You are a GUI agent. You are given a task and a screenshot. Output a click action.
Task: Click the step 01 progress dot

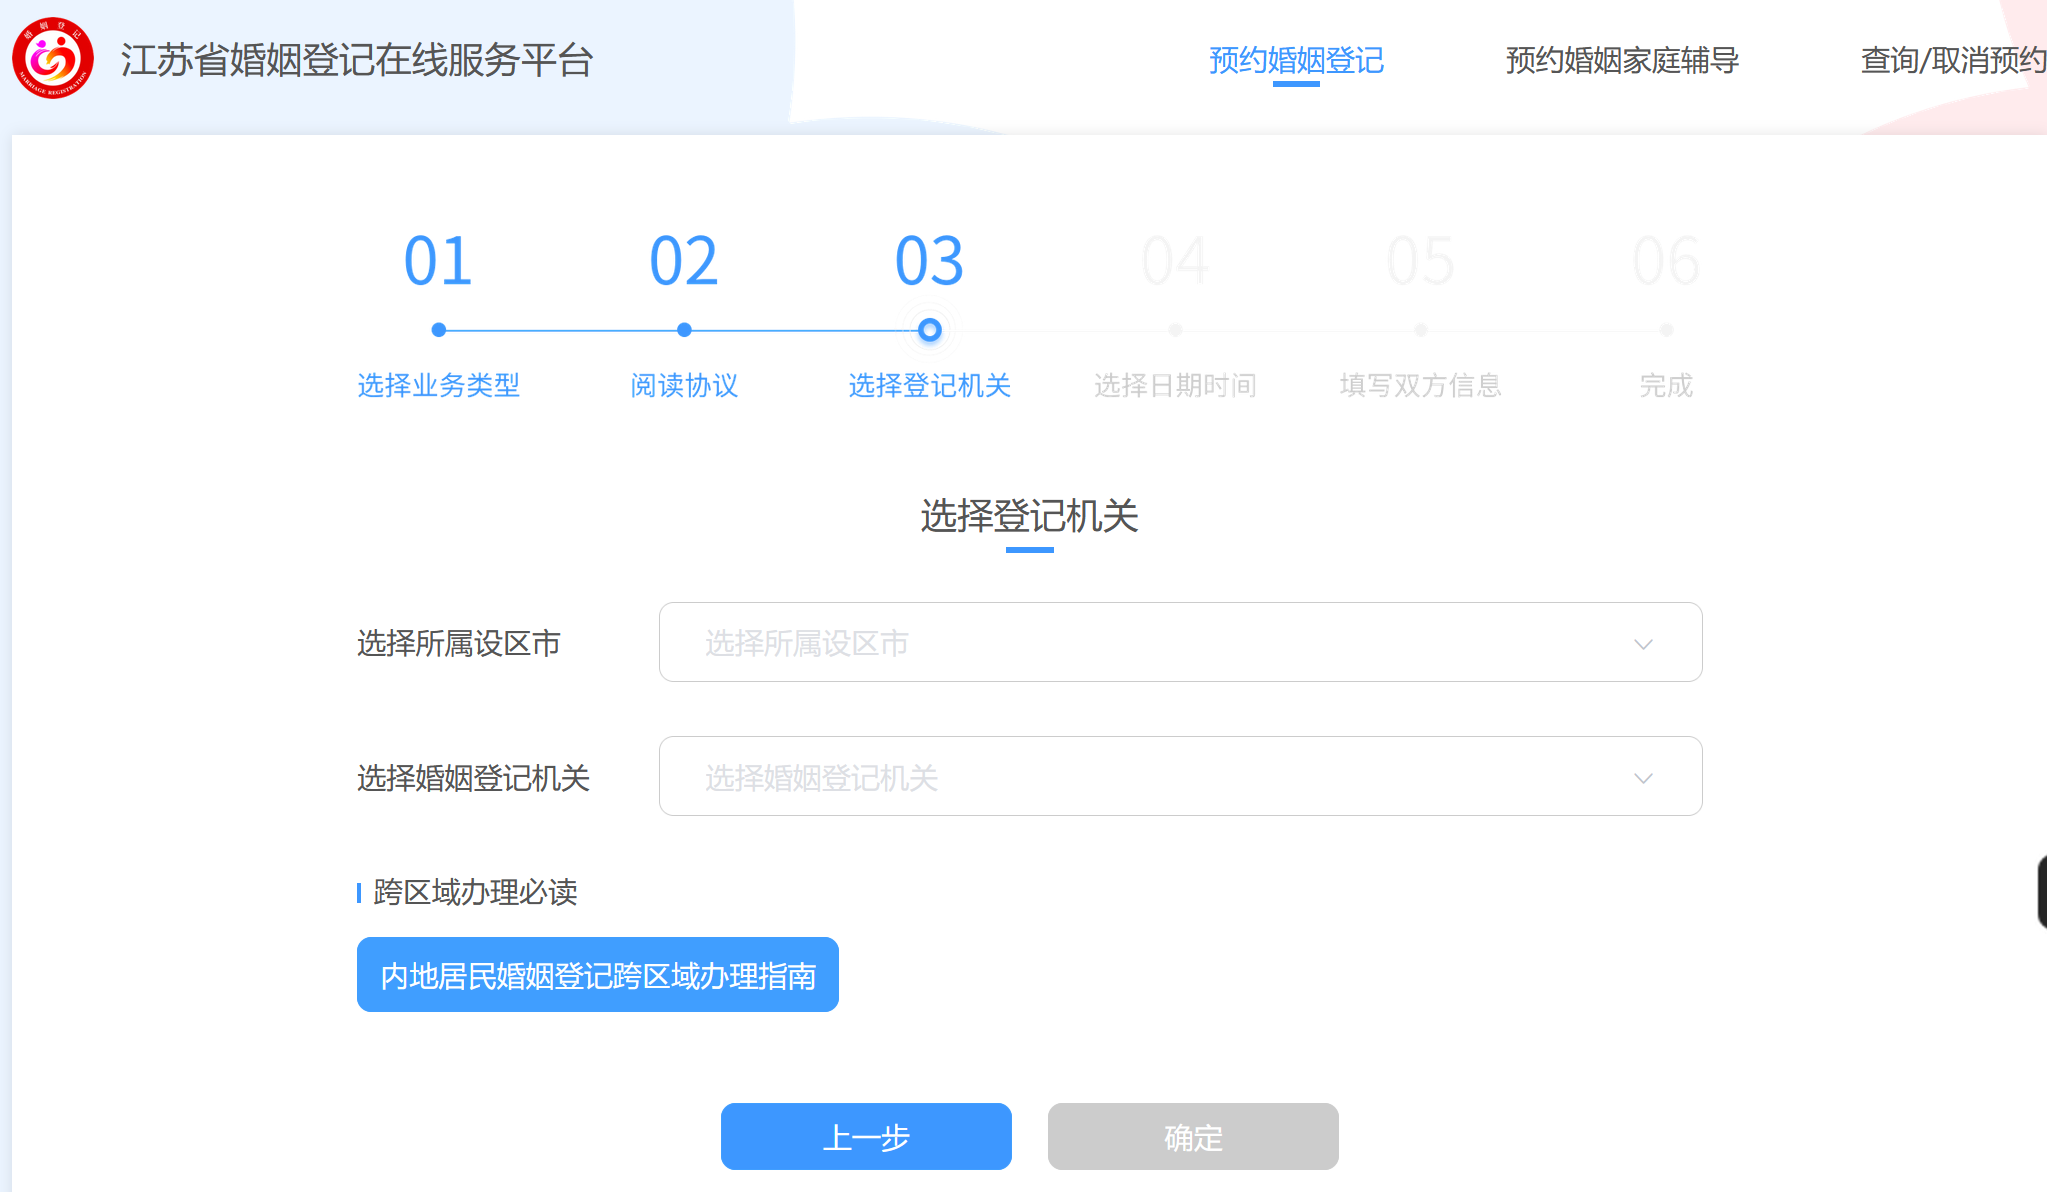438,330
